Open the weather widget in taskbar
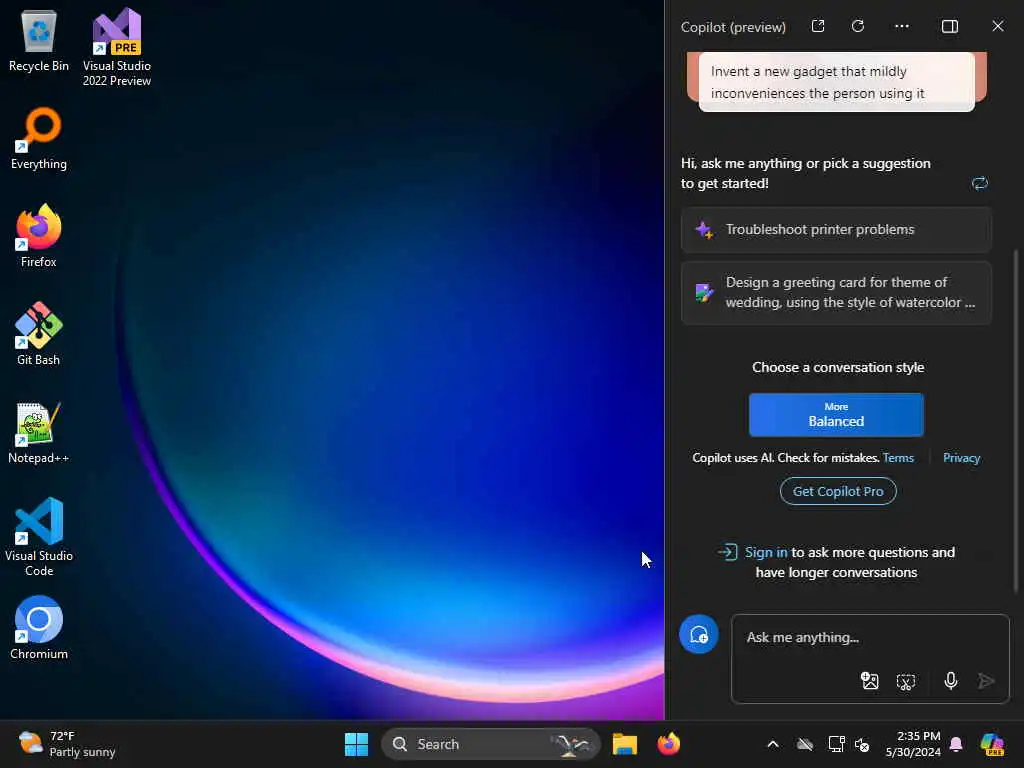 (67, 744)
